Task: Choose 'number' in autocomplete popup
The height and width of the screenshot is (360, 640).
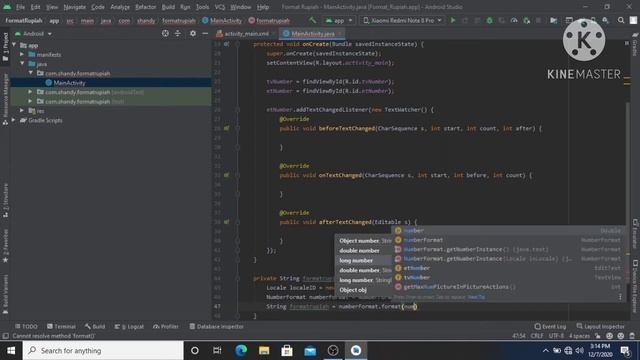Action: 508,230
